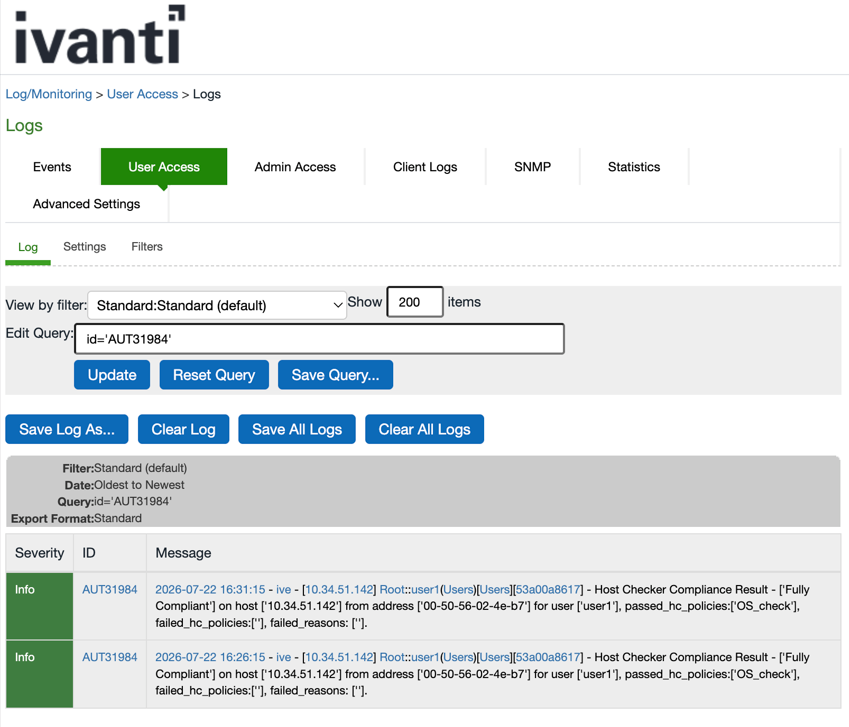
Task: Click the ive link in 16:26:15 row
Action: (284, 657)
